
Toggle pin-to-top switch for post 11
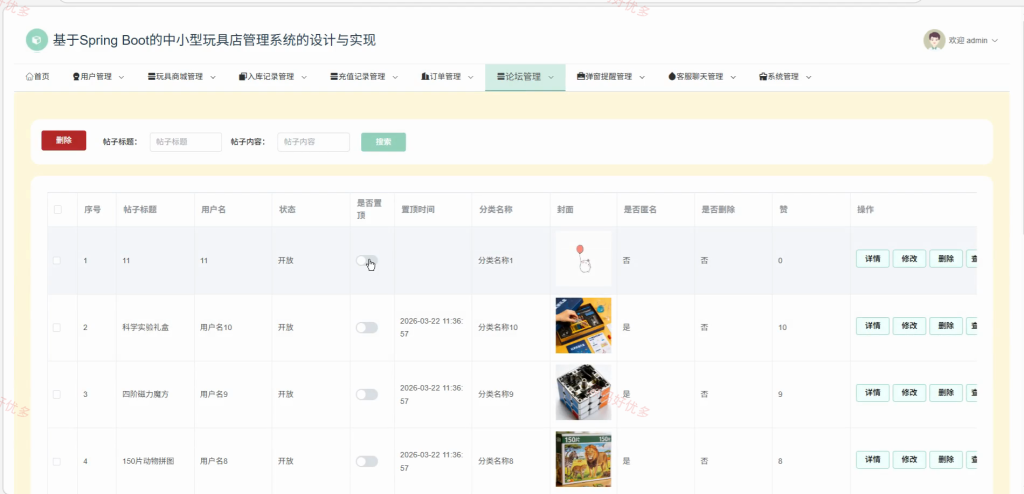[366, 260]
